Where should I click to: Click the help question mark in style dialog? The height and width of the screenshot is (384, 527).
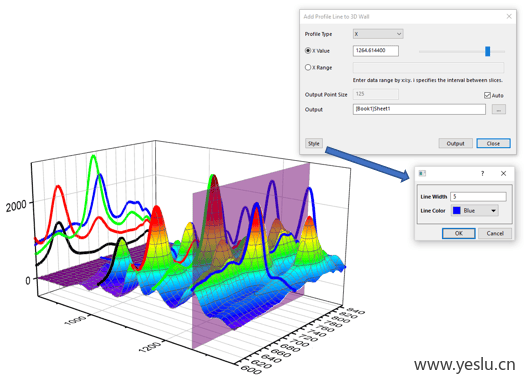tap(482, 173)
